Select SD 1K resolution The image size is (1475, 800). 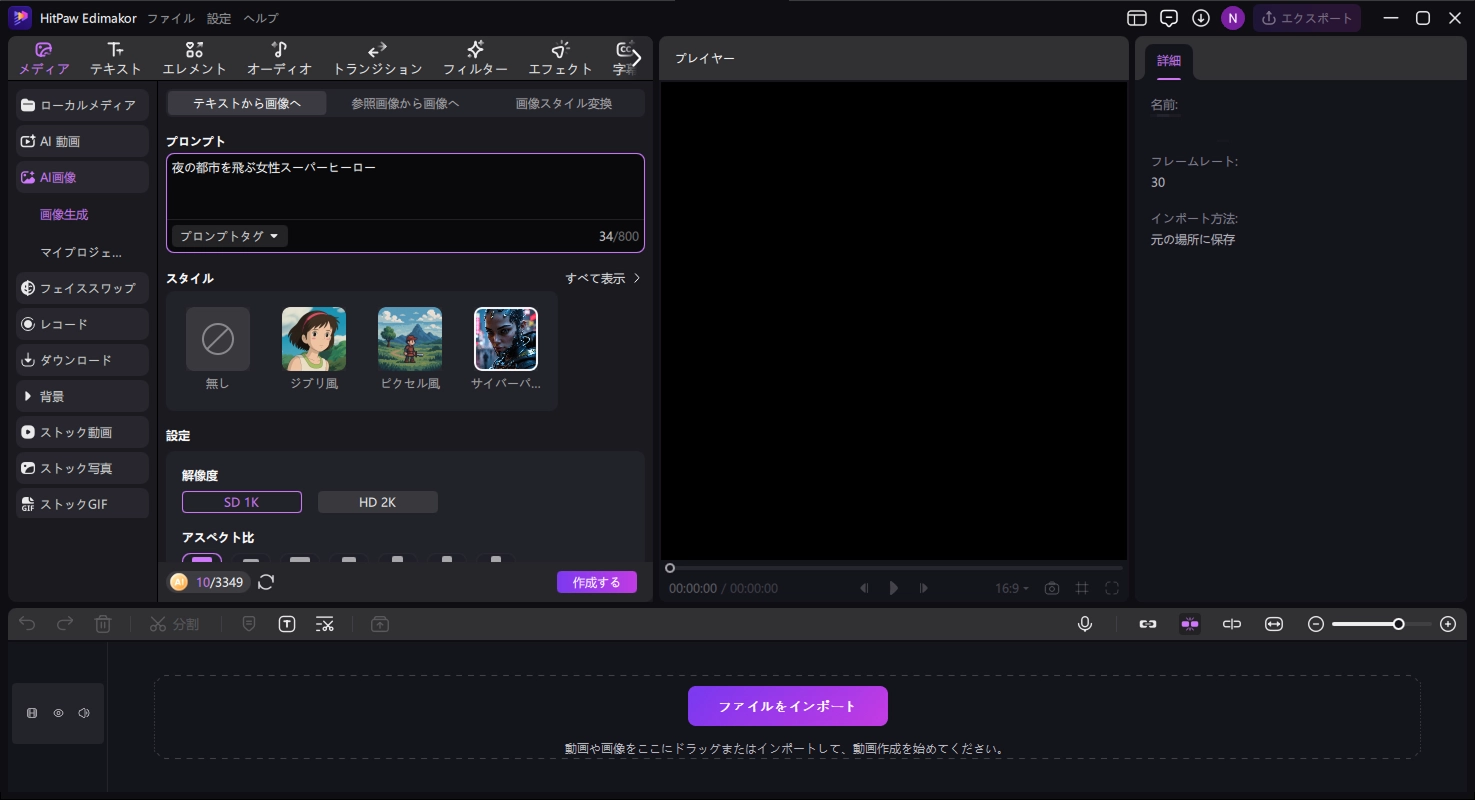pyautogui.click(x=242, y=502)
